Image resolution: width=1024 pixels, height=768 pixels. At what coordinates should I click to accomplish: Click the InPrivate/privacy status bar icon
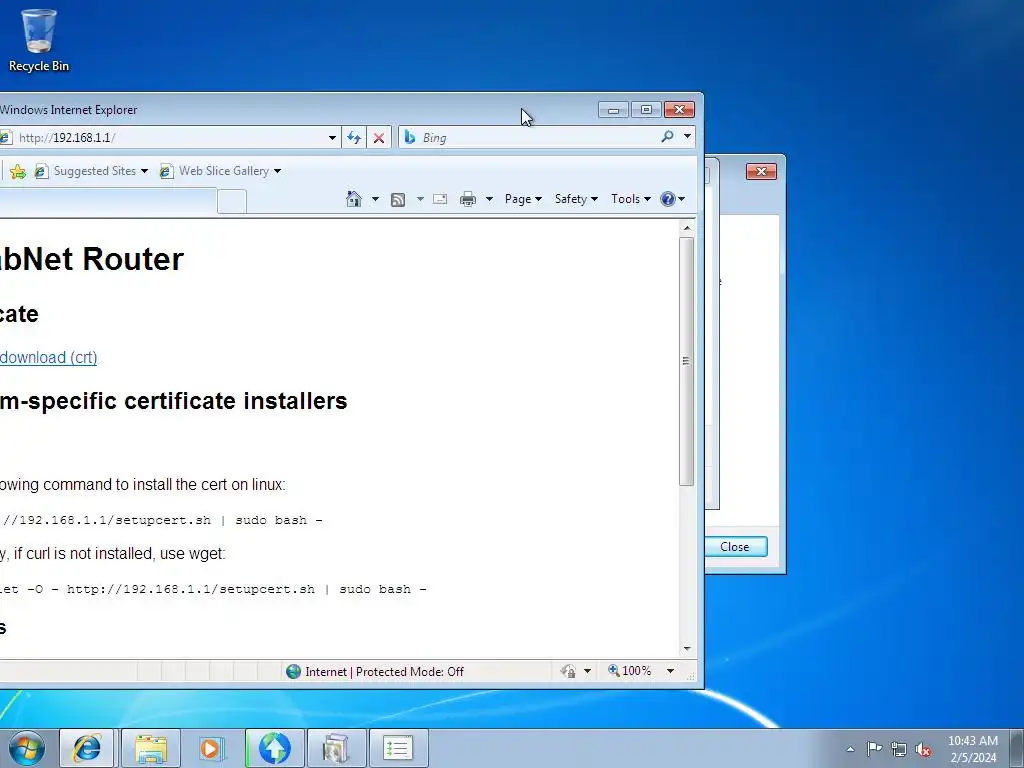pos(568,671)
